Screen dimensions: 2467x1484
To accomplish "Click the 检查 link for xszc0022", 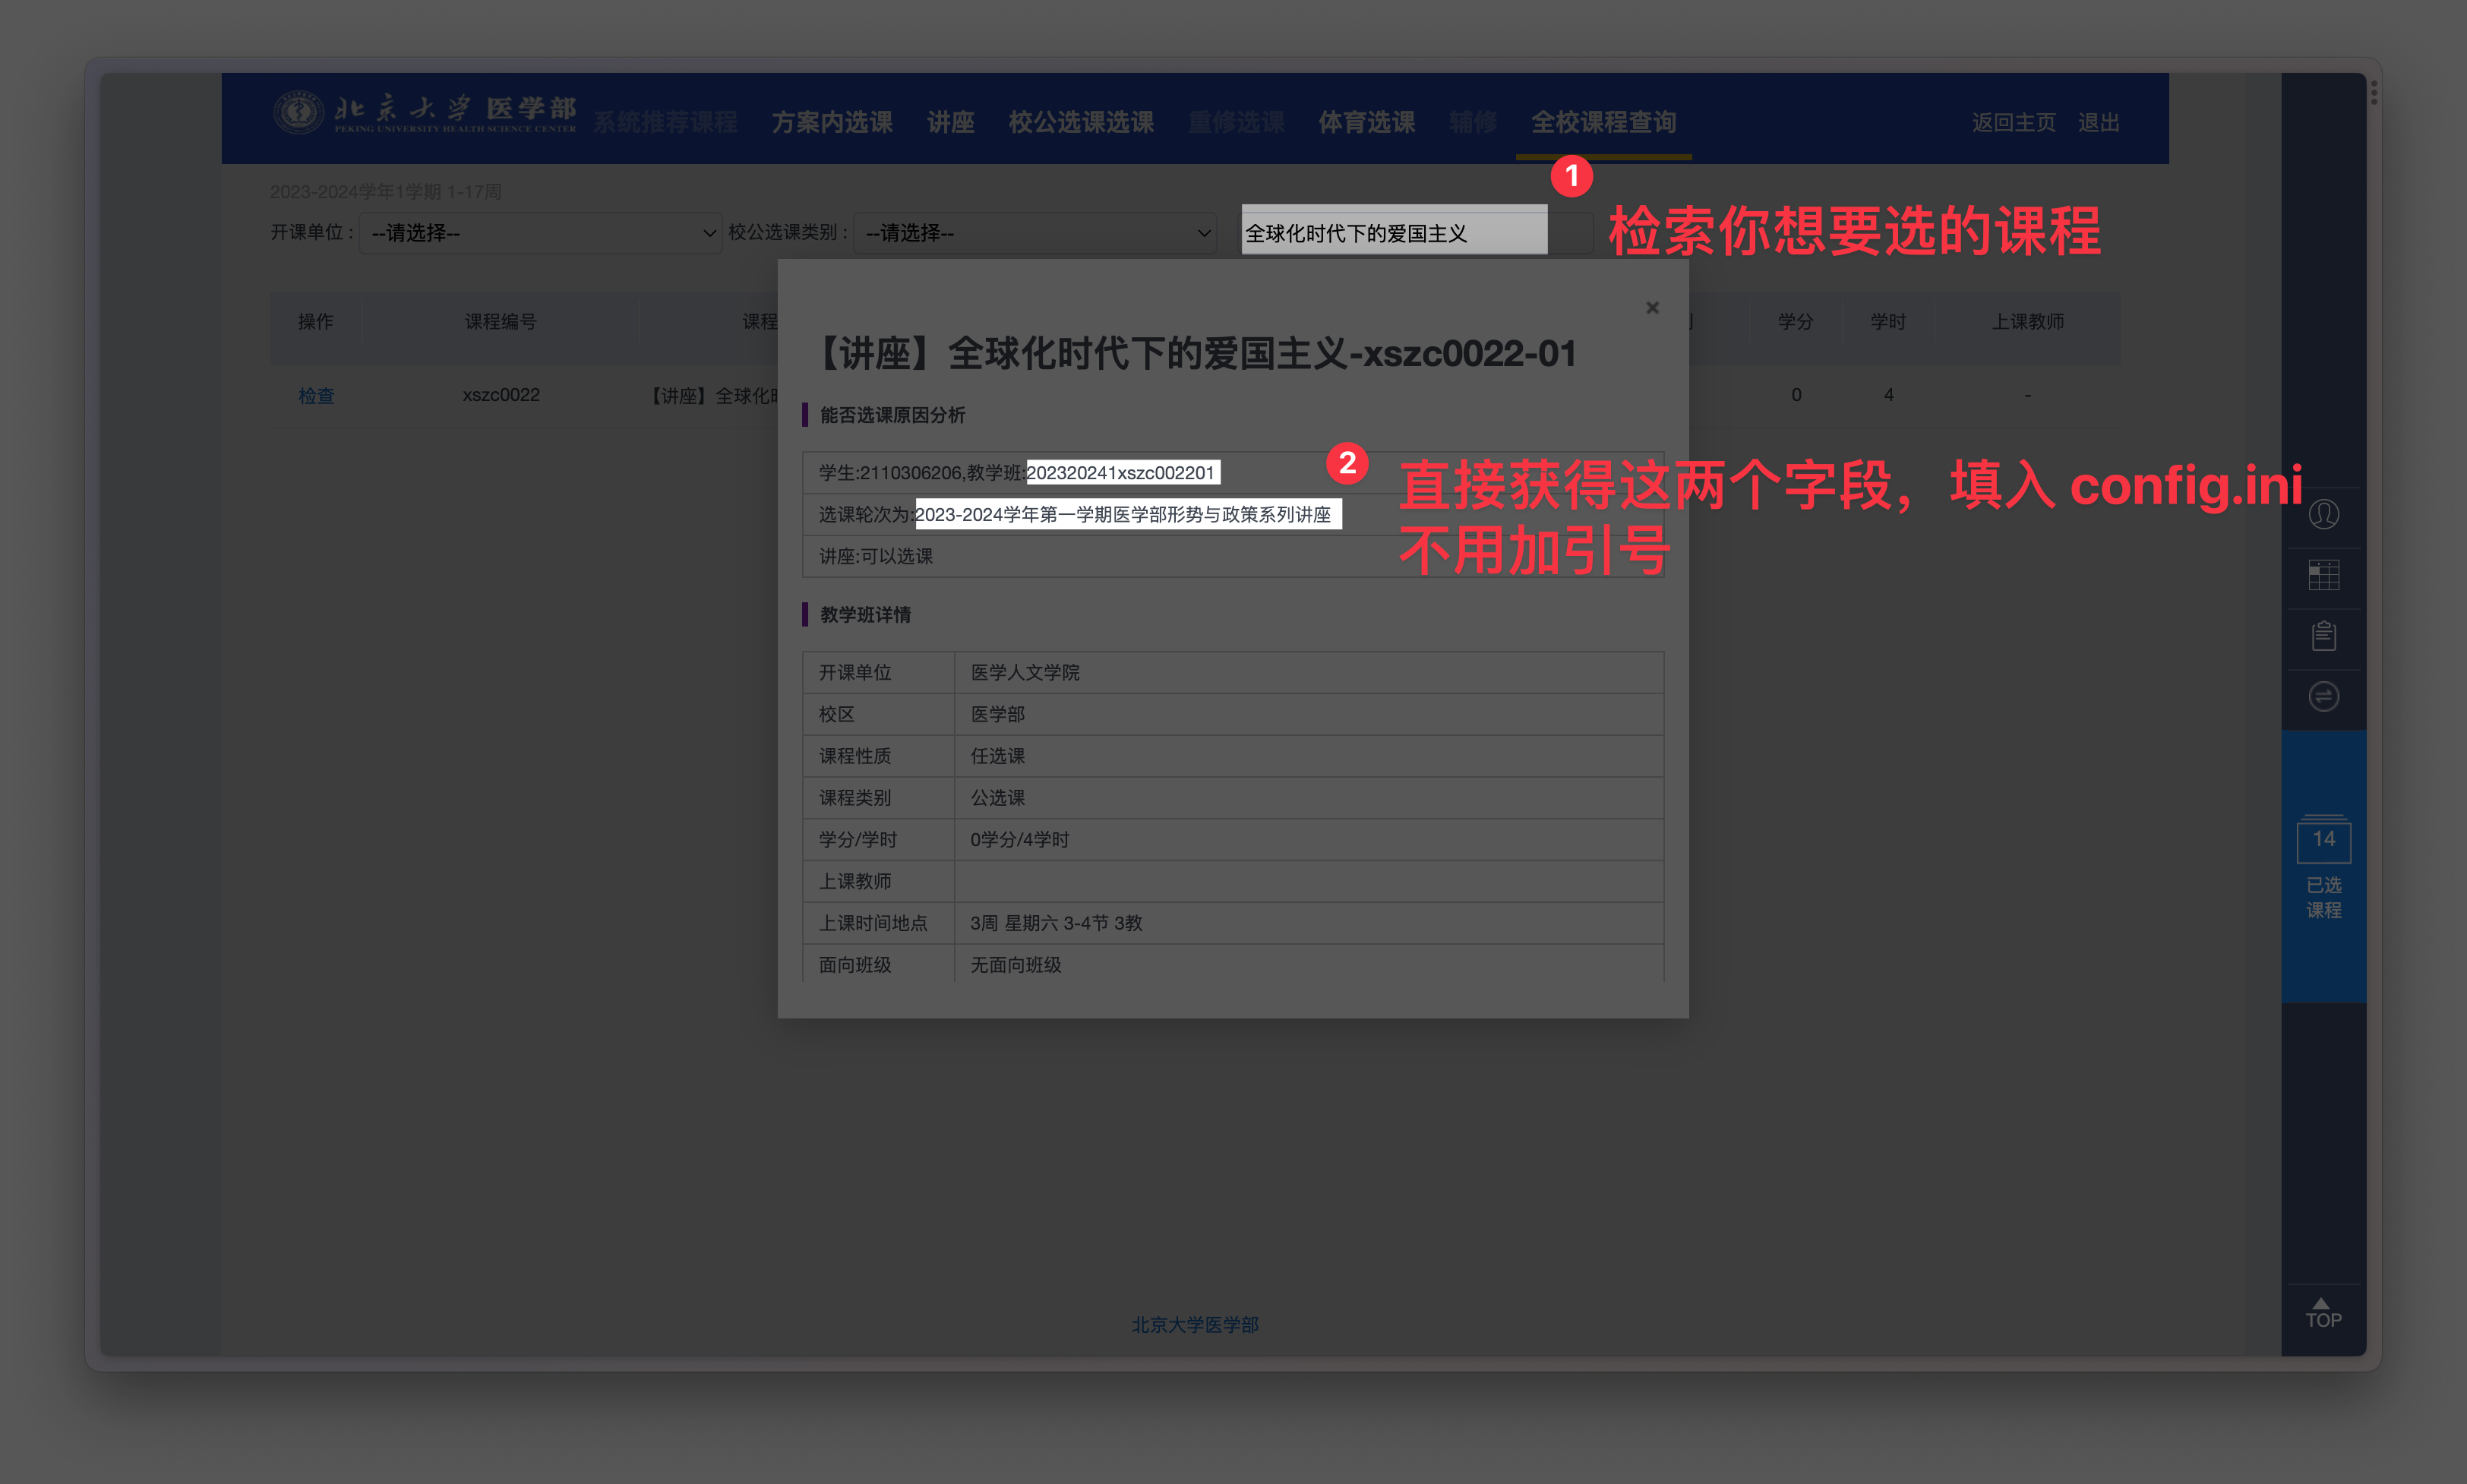I will [315, 393].
